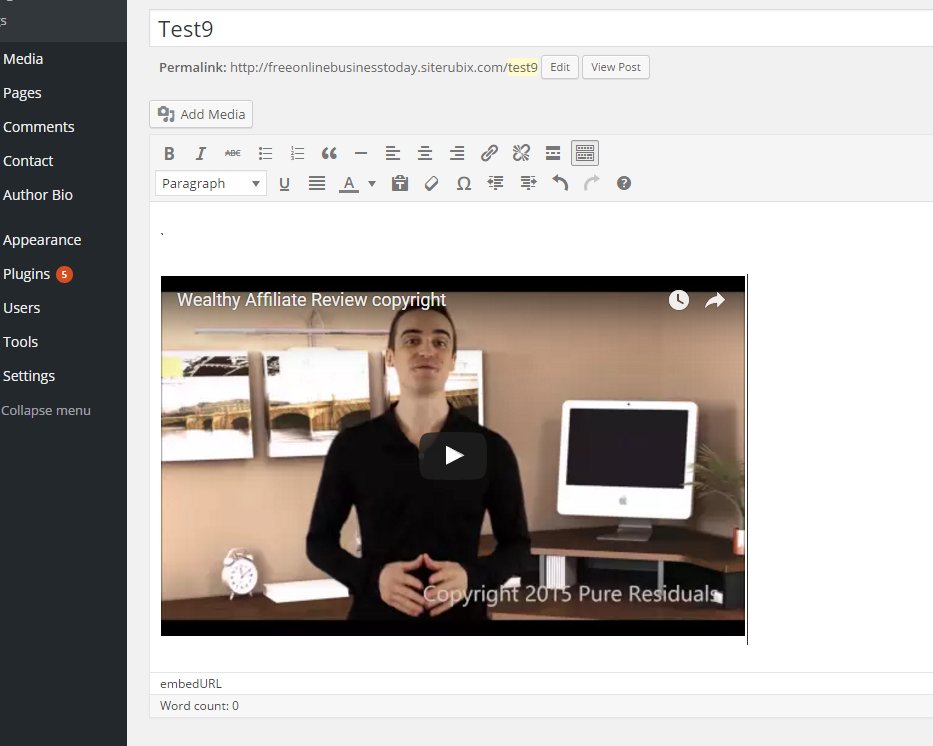
Task: Underline selected text
Action: click(x=284, y=183)
